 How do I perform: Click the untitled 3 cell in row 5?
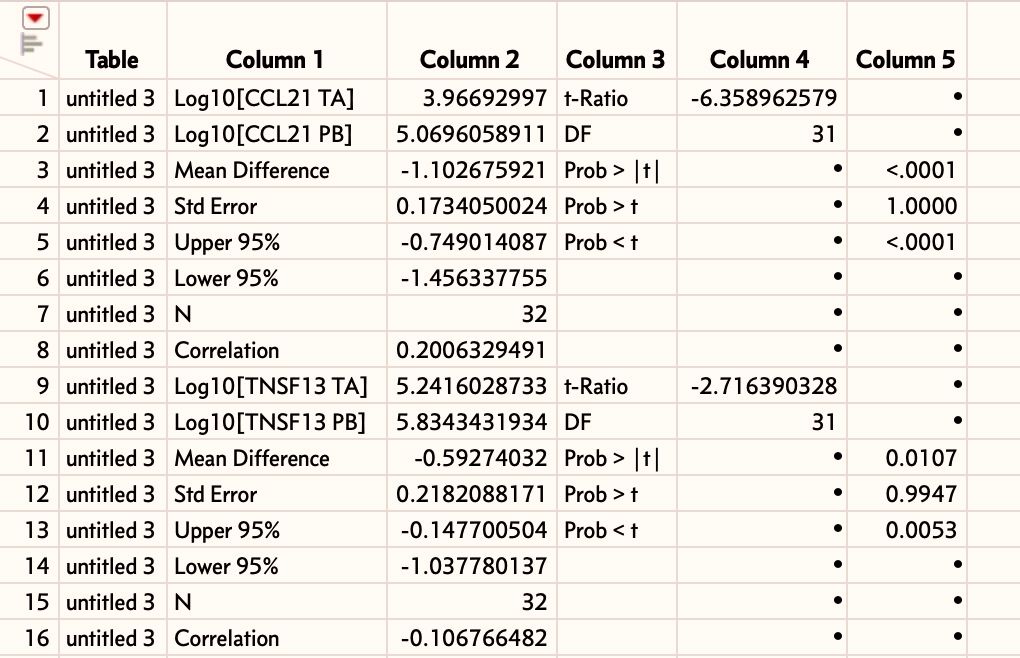point(110,242)
